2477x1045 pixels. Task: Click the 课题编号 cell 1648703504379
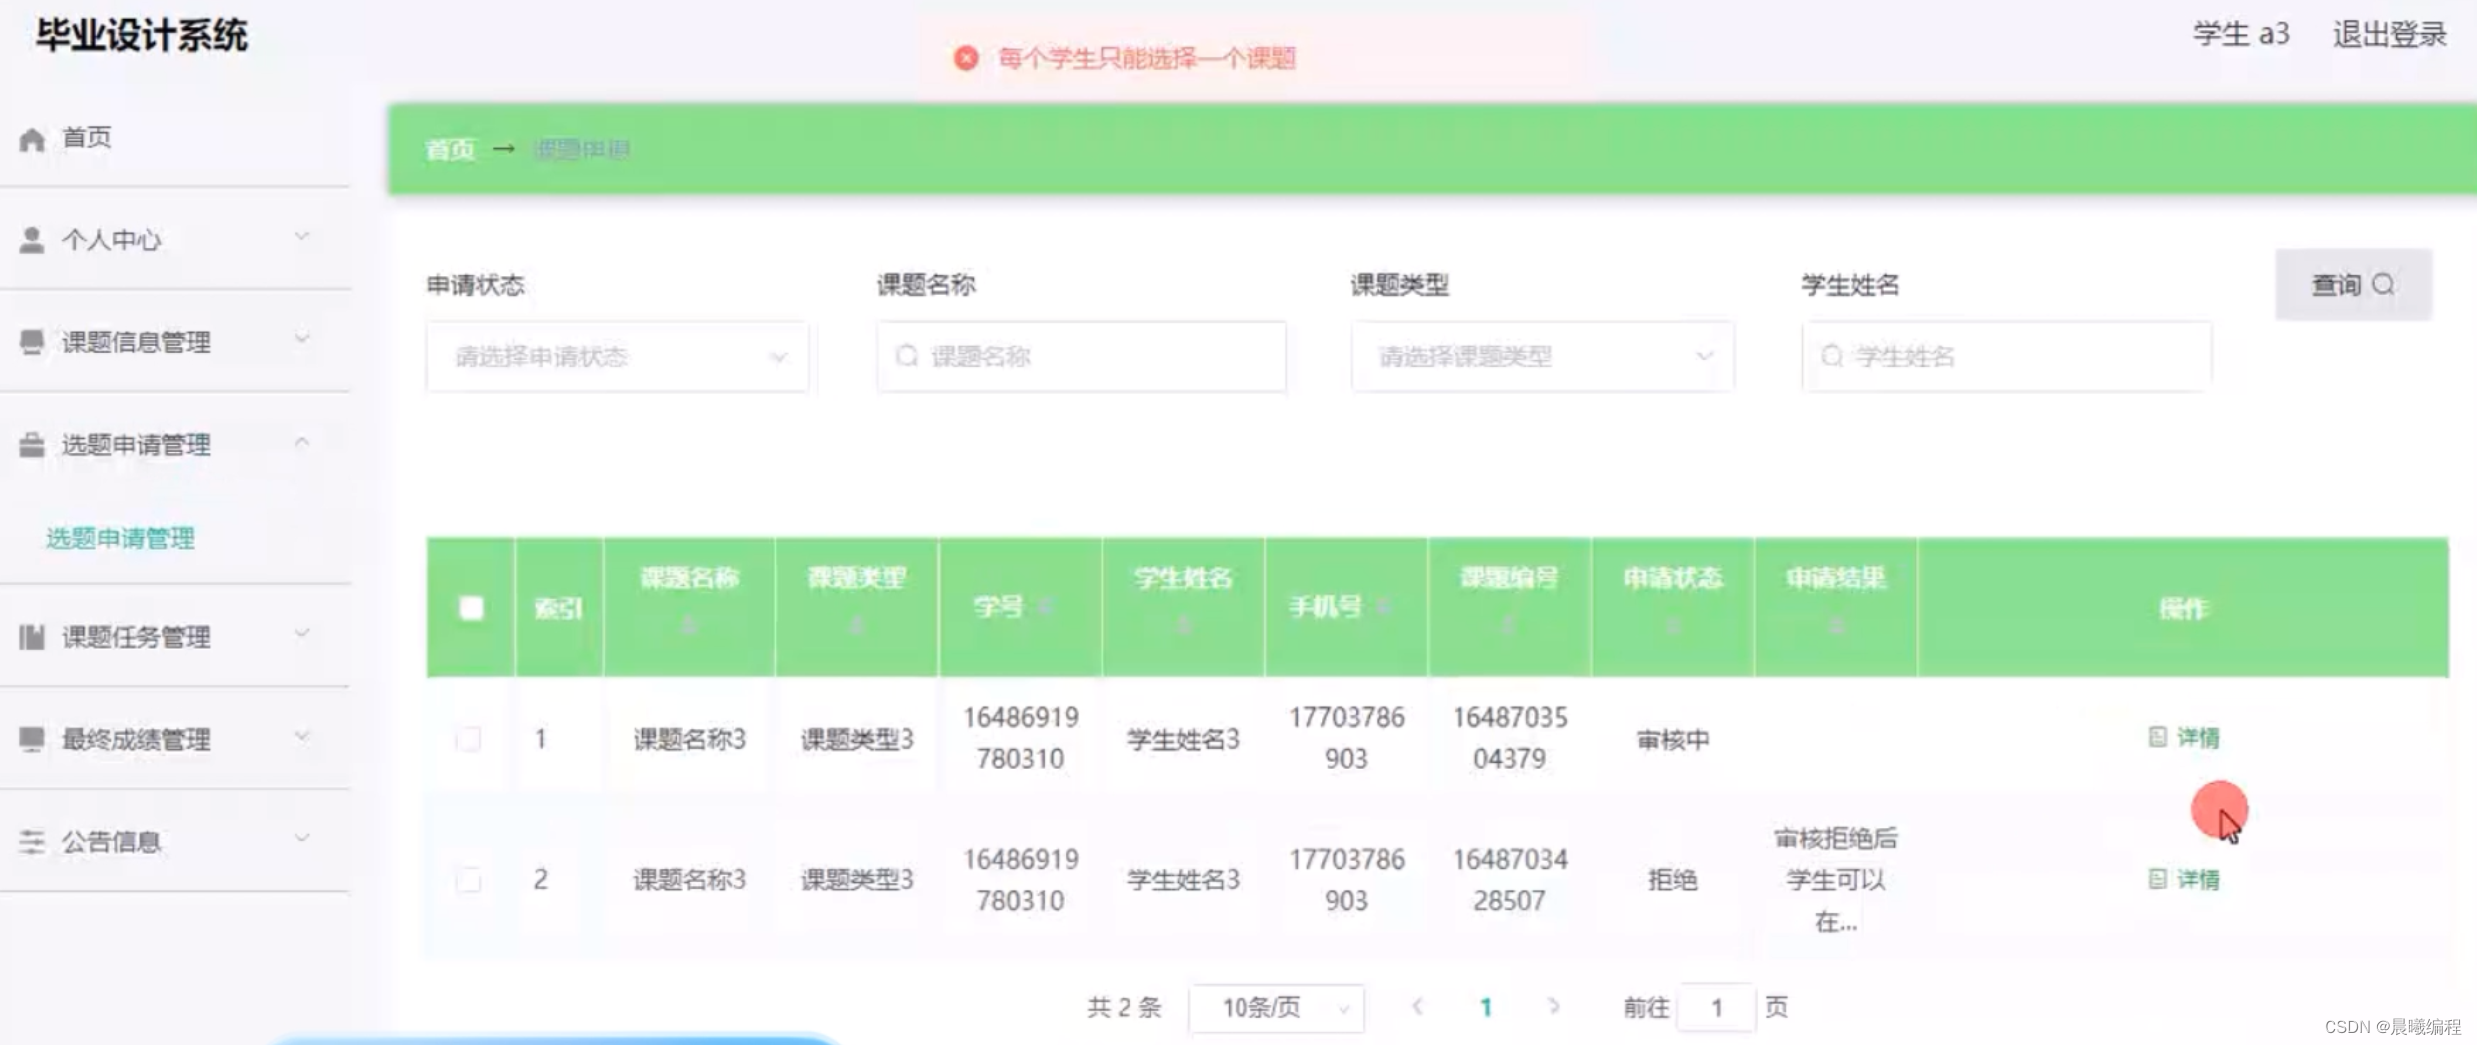click(x=1509, y=738)
